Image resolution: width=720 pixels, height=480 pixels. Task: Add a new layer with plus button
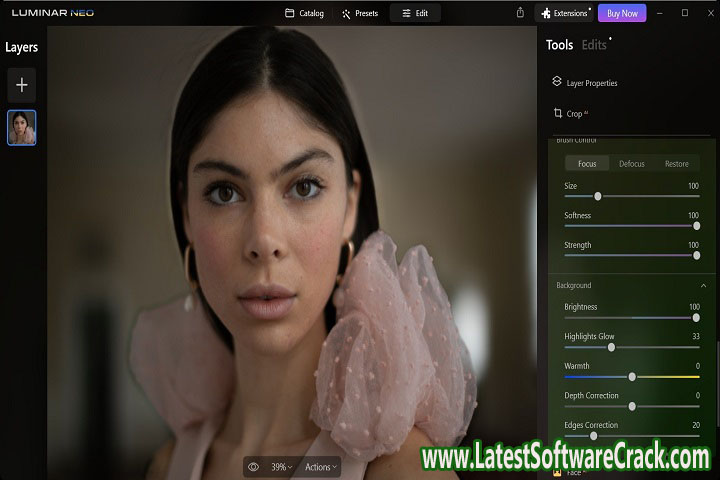(x=22, y=85)
